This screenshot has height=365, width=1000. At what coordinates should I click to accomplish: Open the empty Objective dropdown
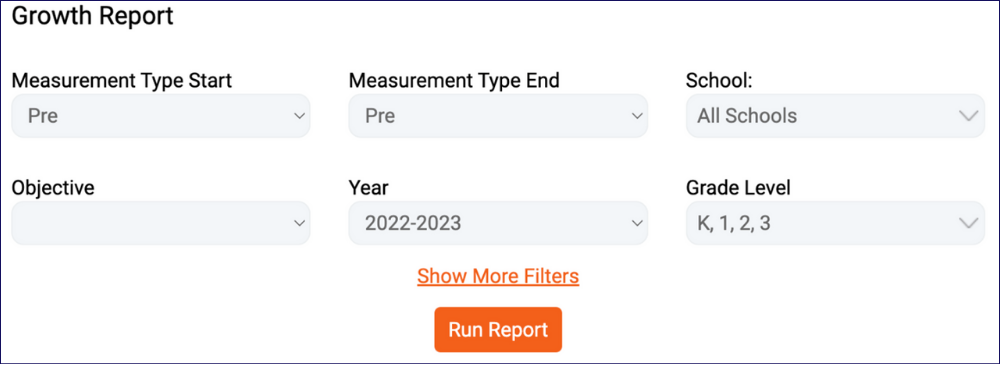[x=161, y=223]
